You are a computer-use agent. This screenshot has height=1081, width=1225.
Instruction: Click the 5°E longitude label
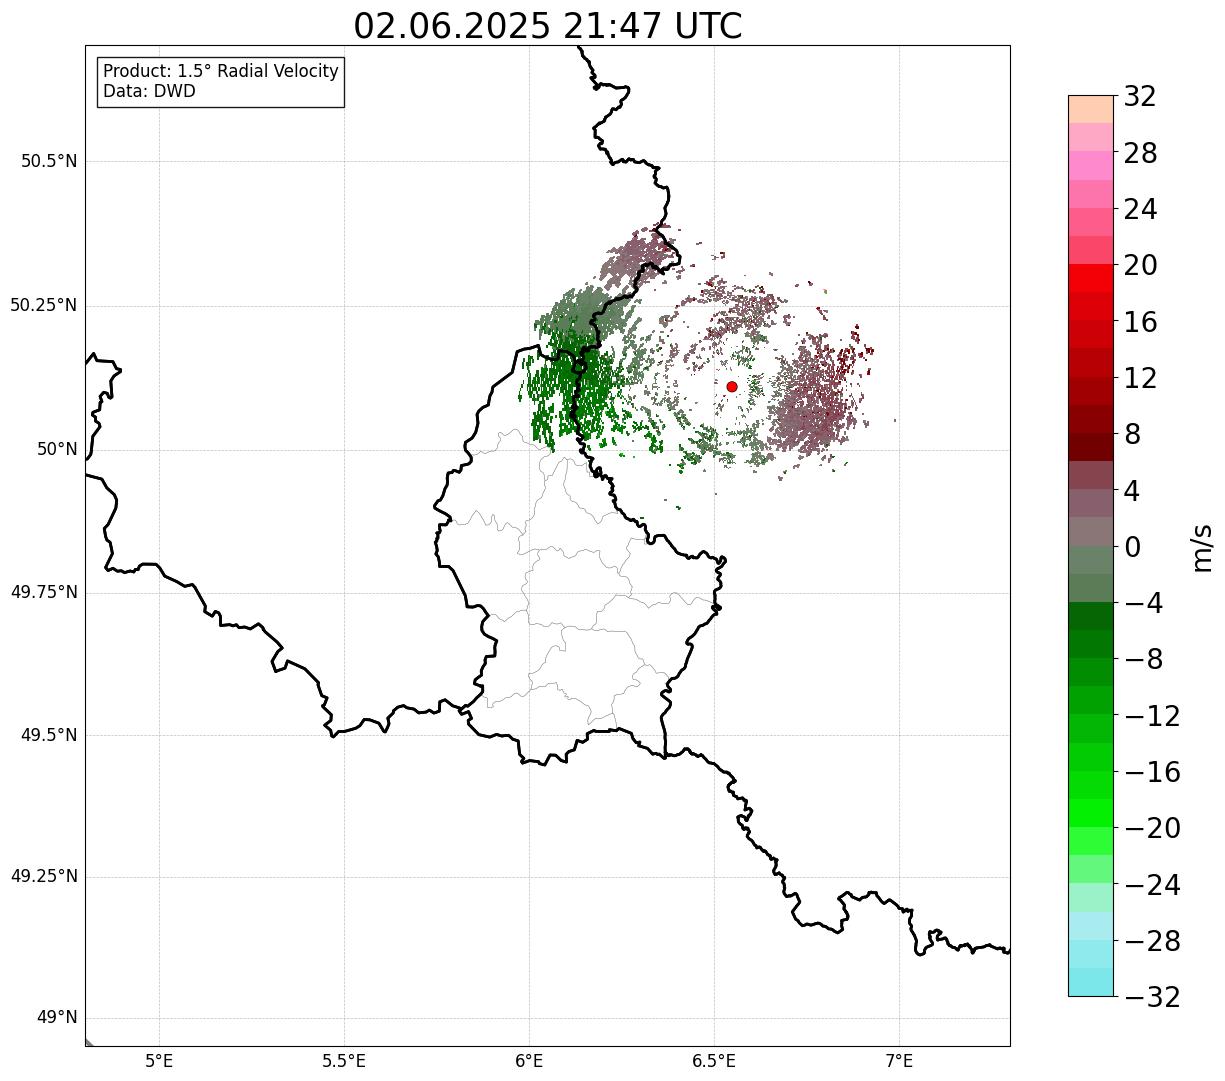pyautogui.click(x=159, y=1061)
